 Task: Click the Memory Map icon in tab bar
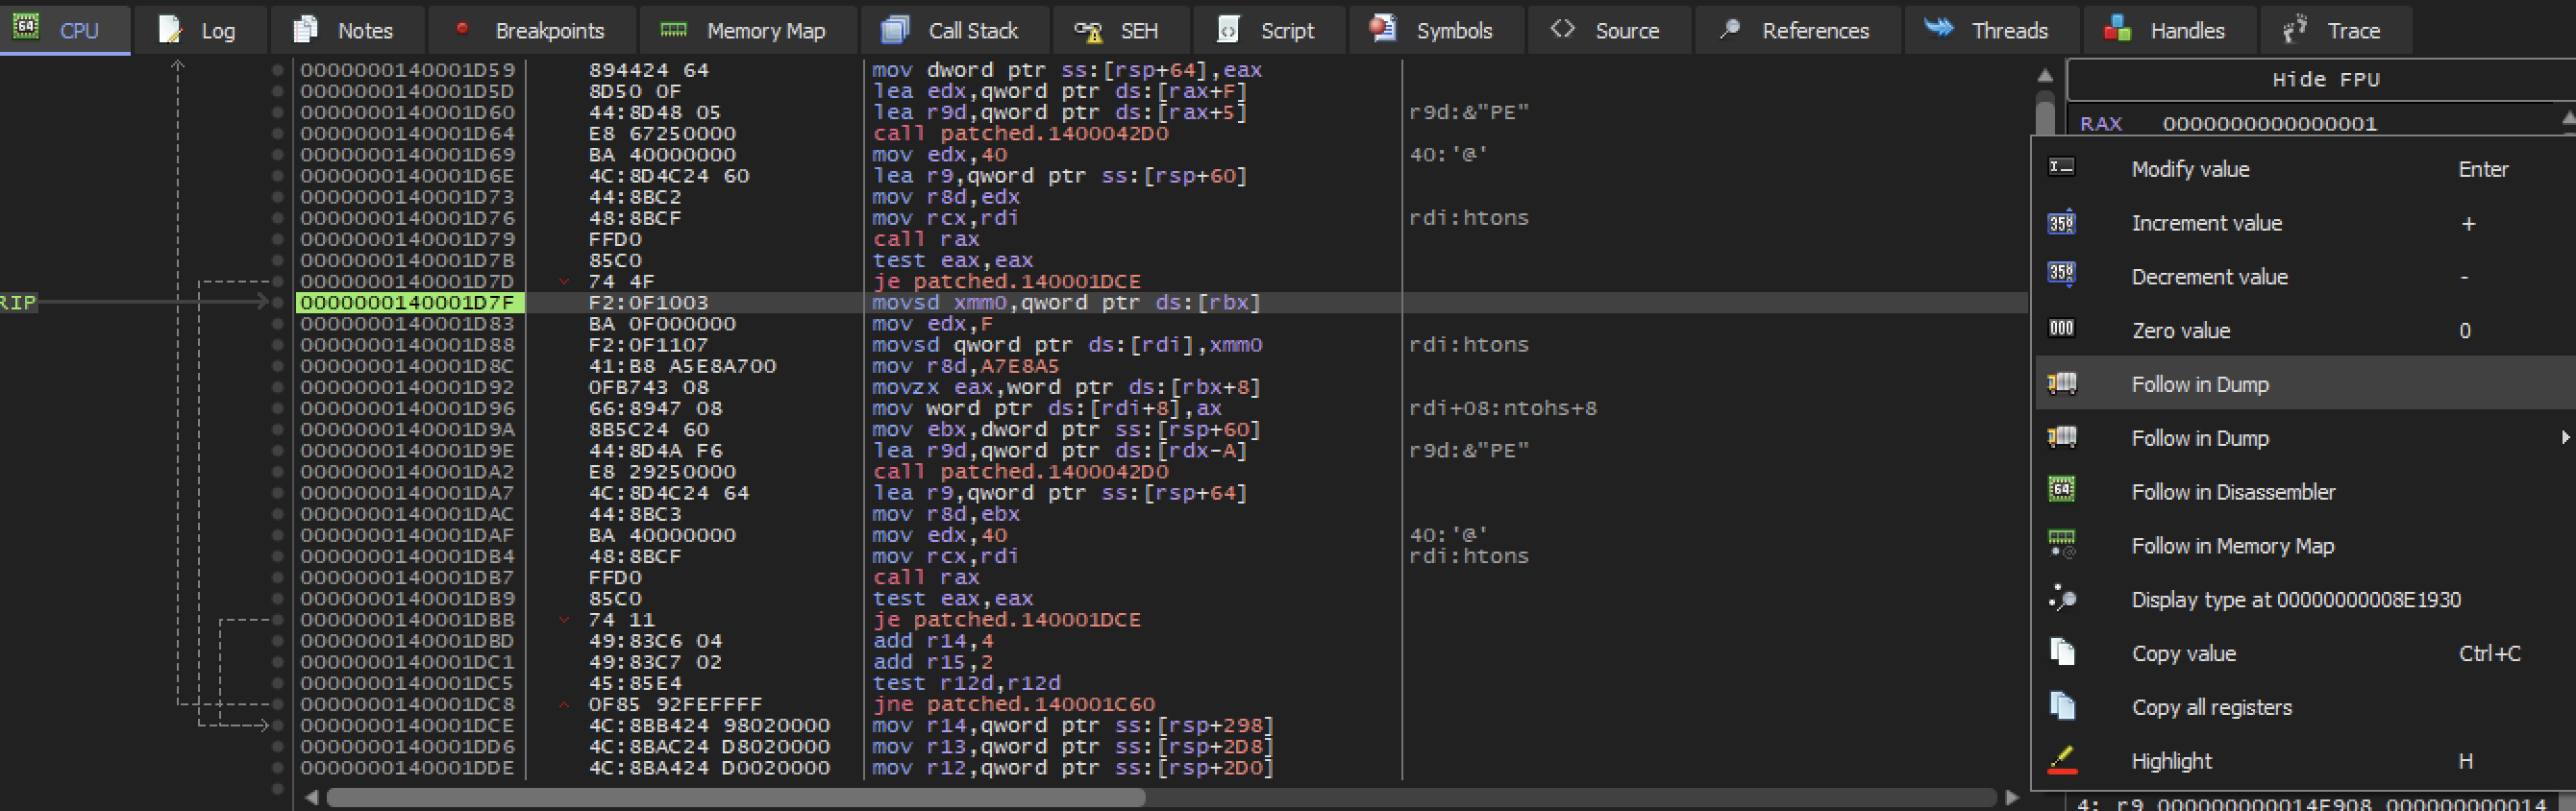coord(674,30)
